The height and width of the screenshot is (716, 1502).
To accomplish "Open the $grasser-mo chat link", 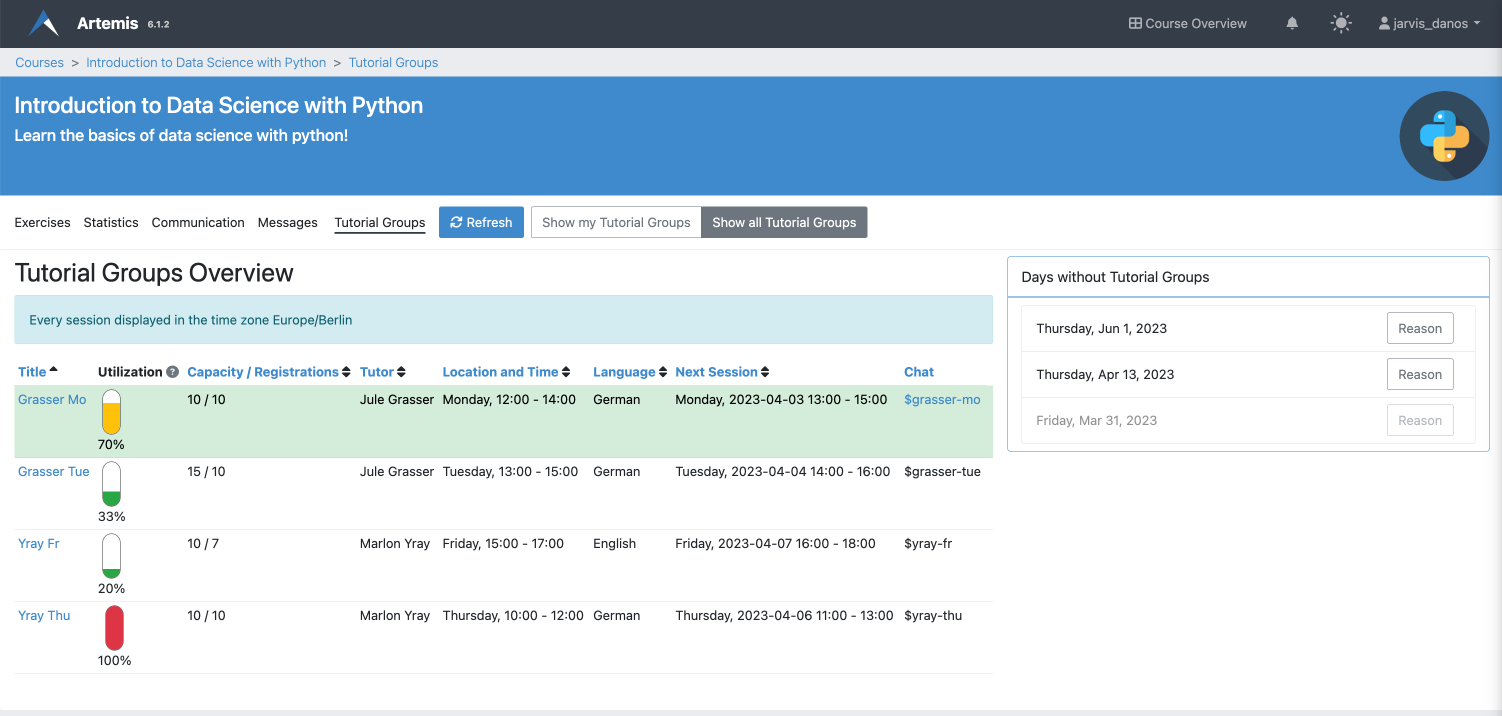I will pos(941,399).
